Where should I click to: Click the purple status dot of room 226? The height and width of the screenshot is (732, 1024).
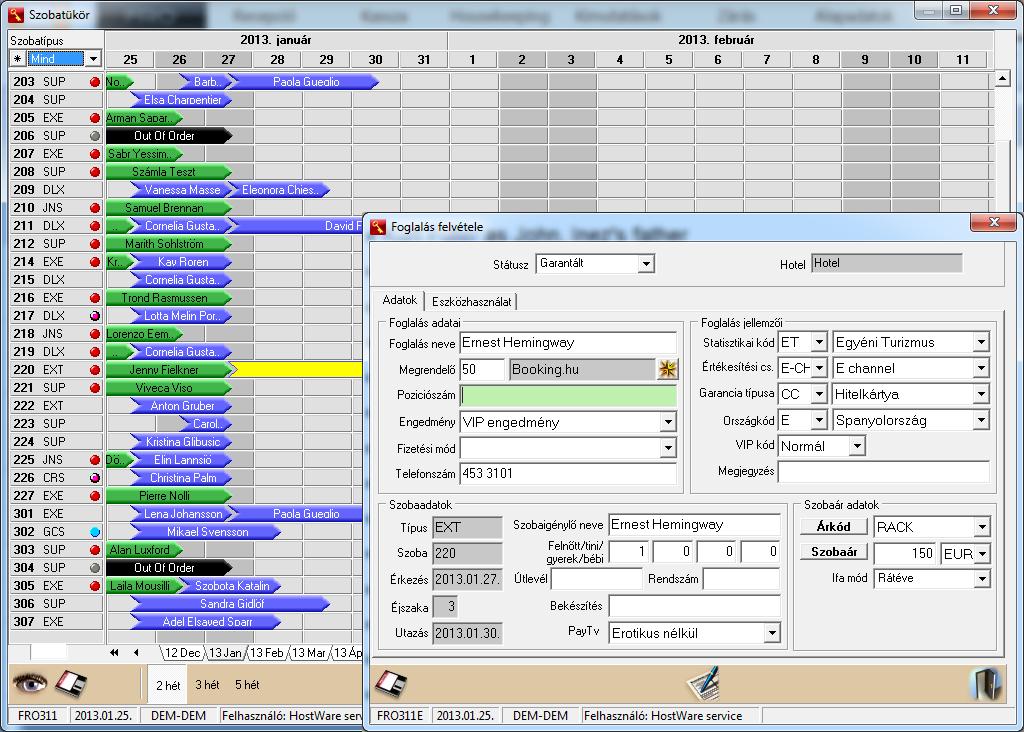95,478
